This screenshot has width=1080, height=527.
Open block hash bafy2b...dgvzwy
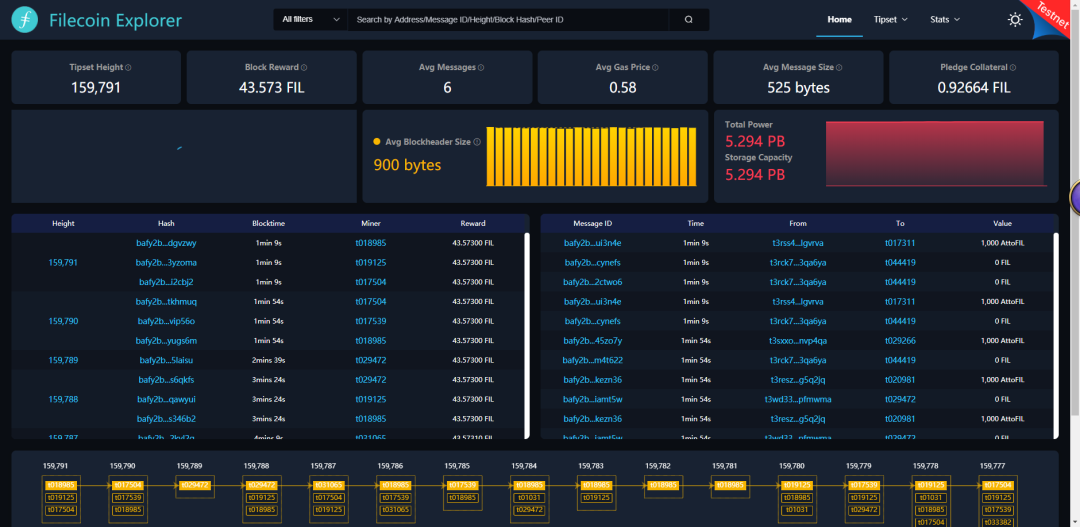point(167,243)
